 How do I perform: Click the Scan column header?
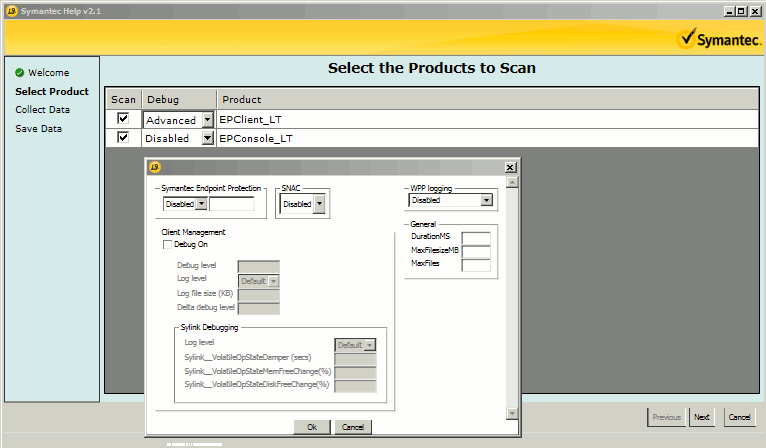pos(124,100)
